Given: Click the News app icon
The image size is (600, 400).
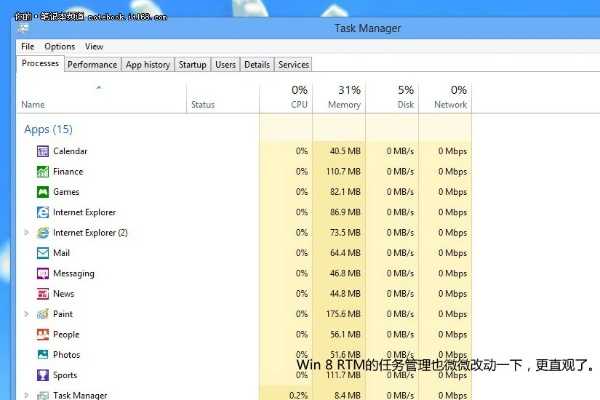Looking at the screenshot, I should tap(43, 294).
